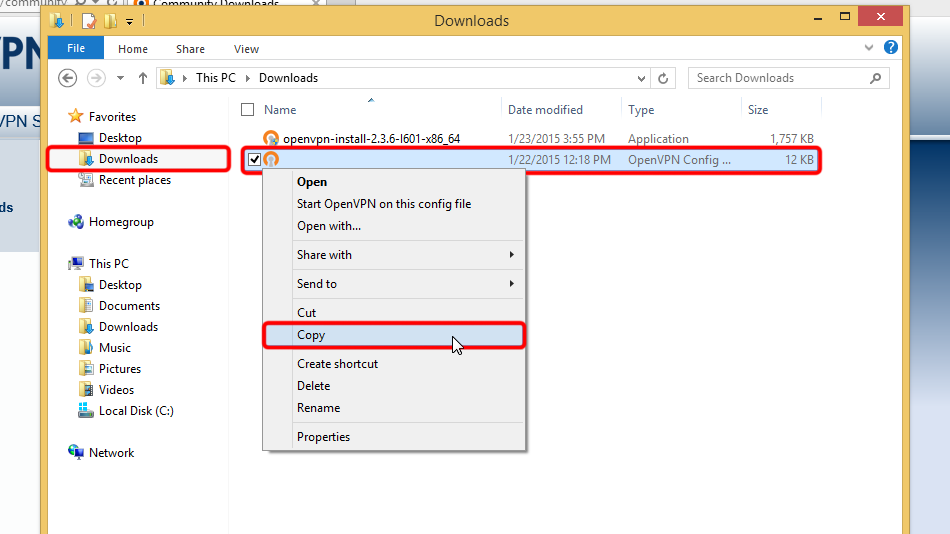Go up one folder level
The height and width of the screenshot is (534, 950).
point(143,78)
